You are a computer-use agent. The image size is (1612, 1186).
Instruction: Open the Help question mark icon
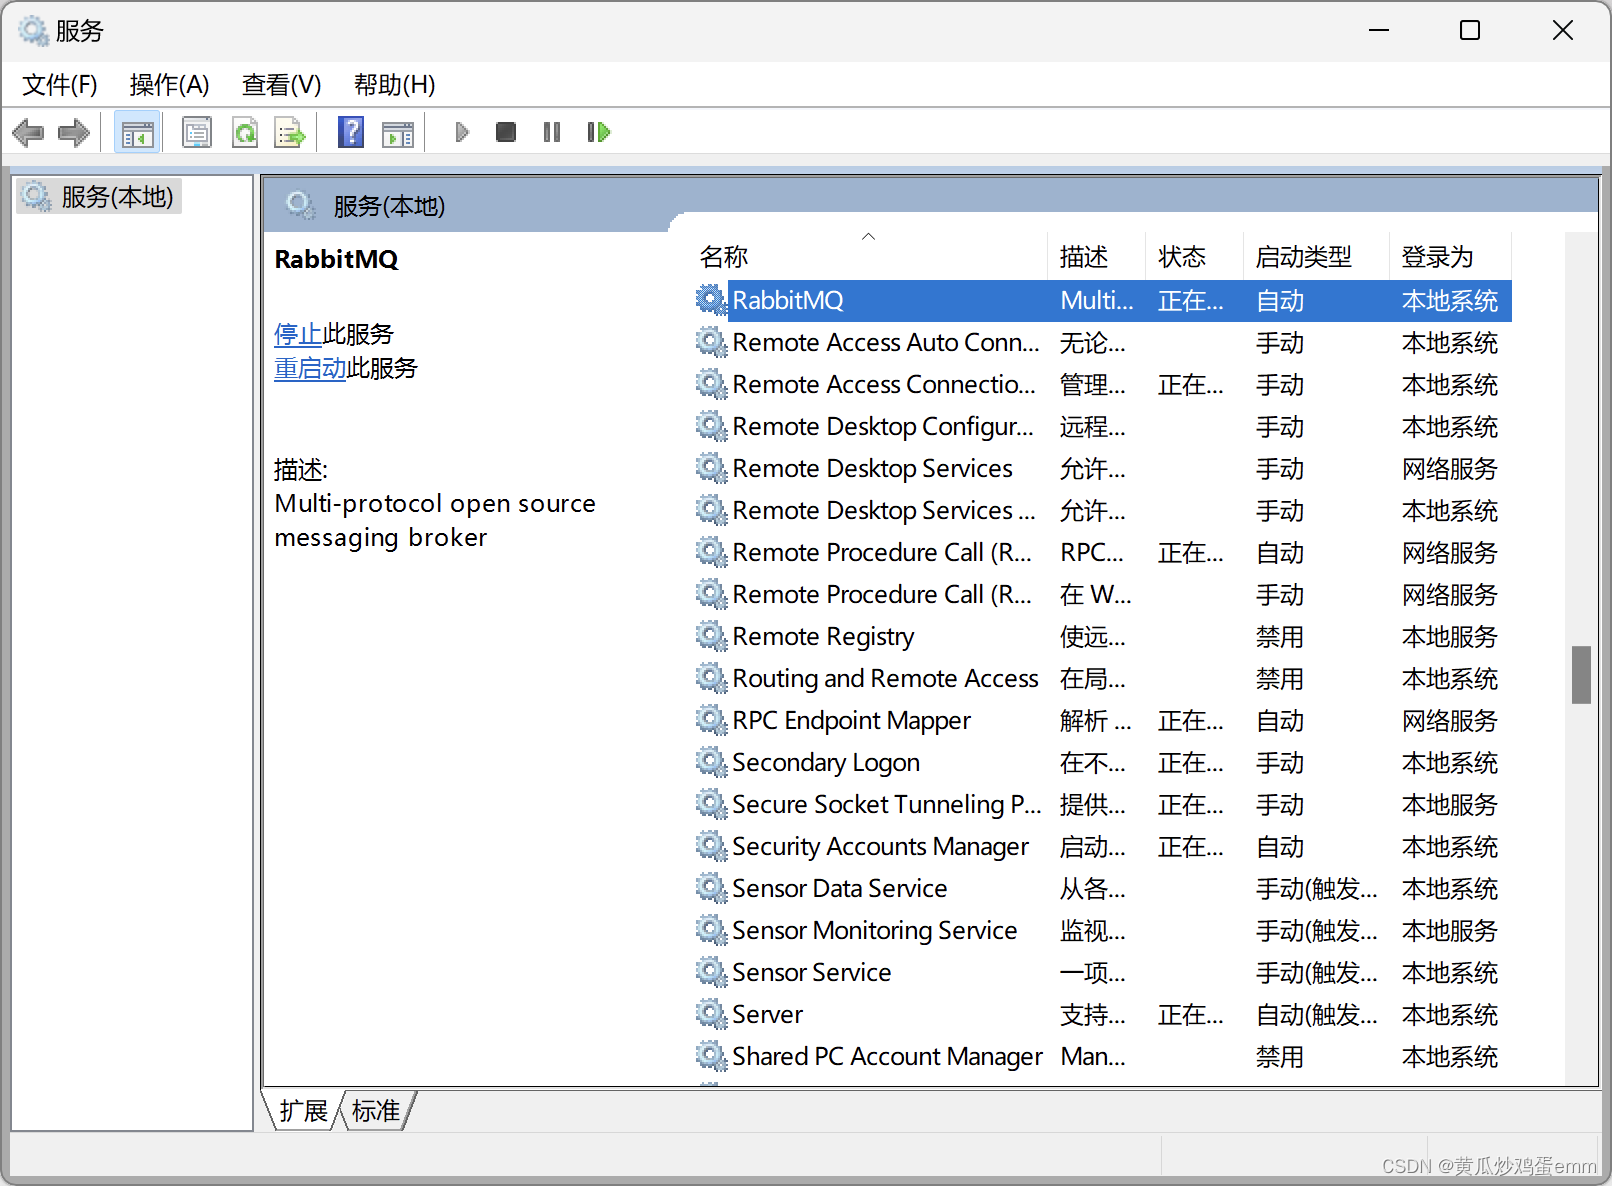point(351,132)
